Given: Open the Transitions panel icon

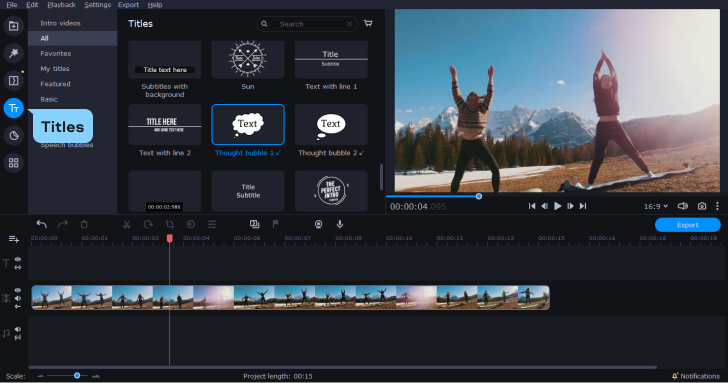Looking at the screenshot, I should click(13, 81).
